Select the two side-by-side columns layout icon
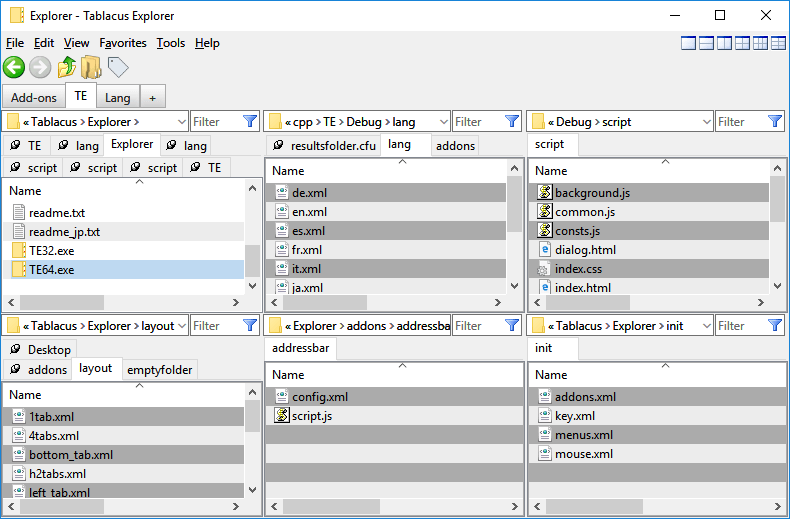Image resolution: width=790 pixels, height=519 pixels. 724,43
